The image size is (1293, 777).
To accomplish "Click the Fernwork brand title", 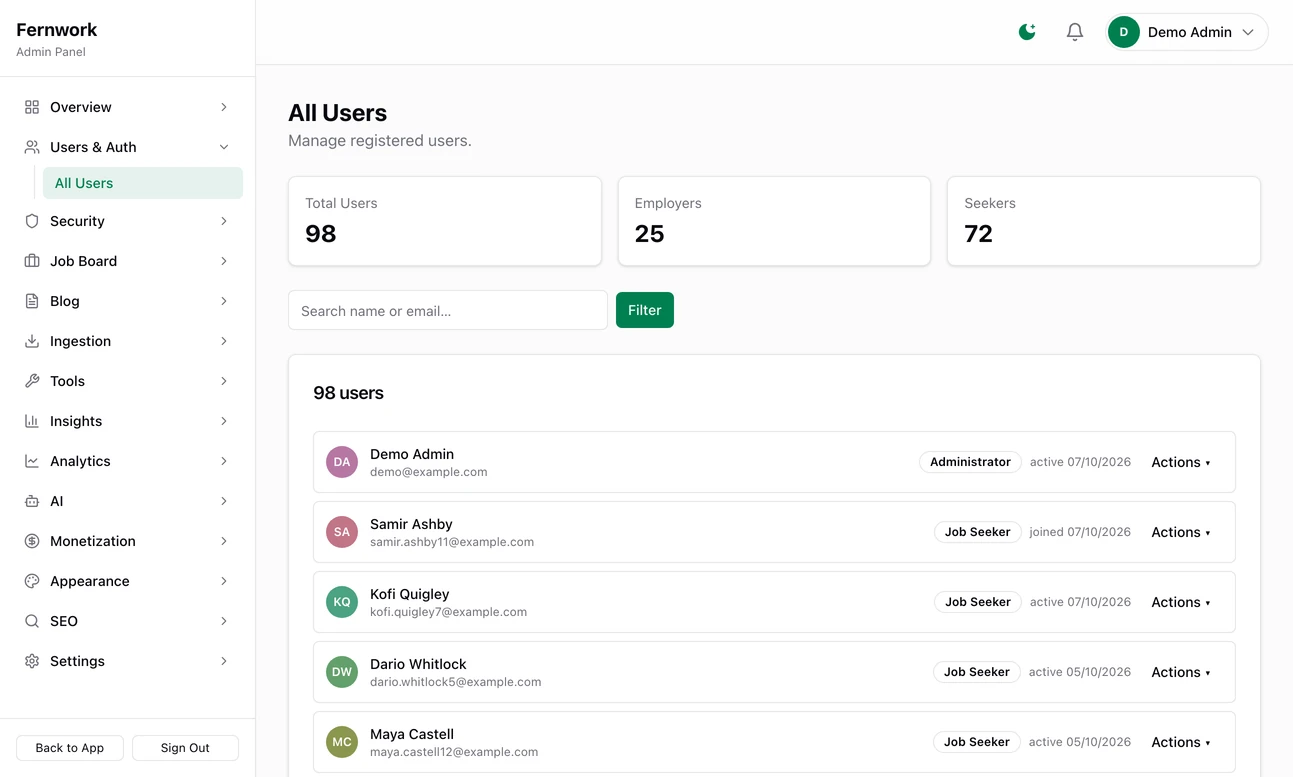I will (x=57, y=30).
